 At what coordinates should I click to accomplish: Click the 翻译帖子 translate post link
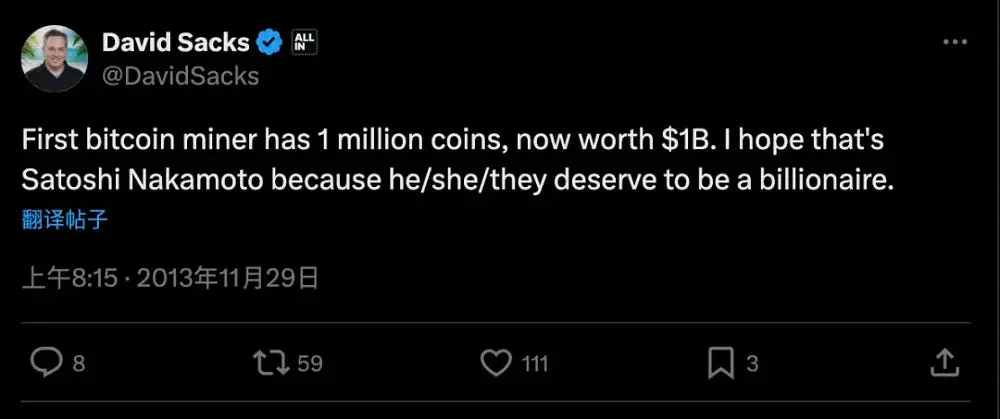click(x=64, y=219)
